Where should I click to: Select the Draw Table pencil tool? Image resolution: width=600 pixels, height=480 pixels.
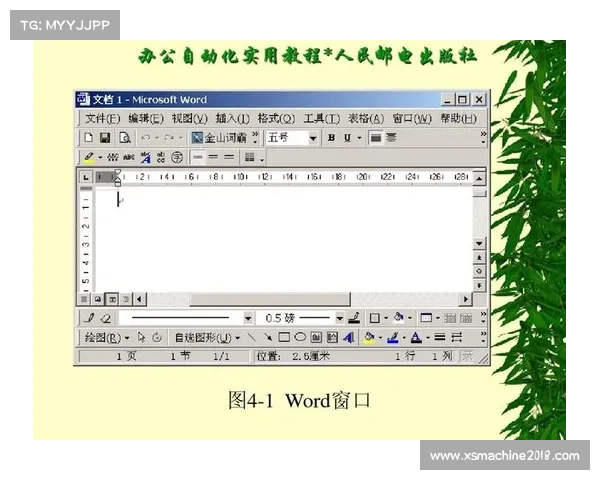(90, 318)
